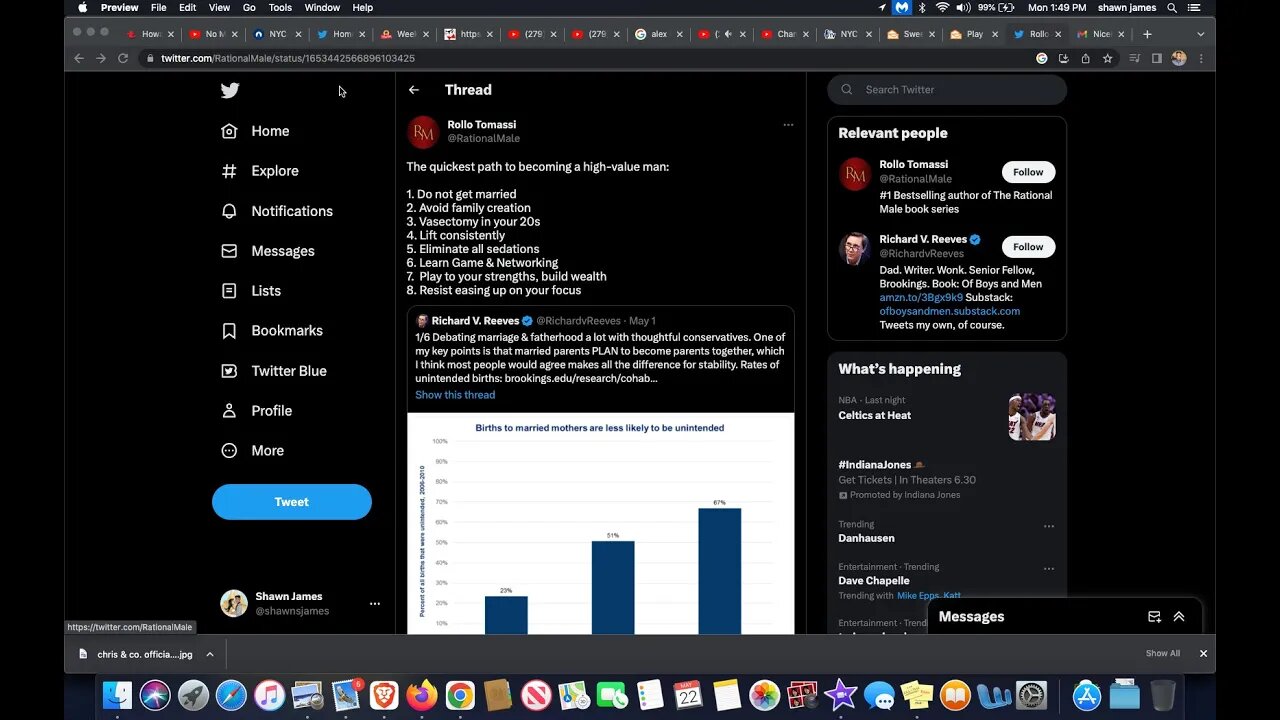Open Shawn James account switcher menu
Screen dimensions: 1280x720
tap(374, 604)
